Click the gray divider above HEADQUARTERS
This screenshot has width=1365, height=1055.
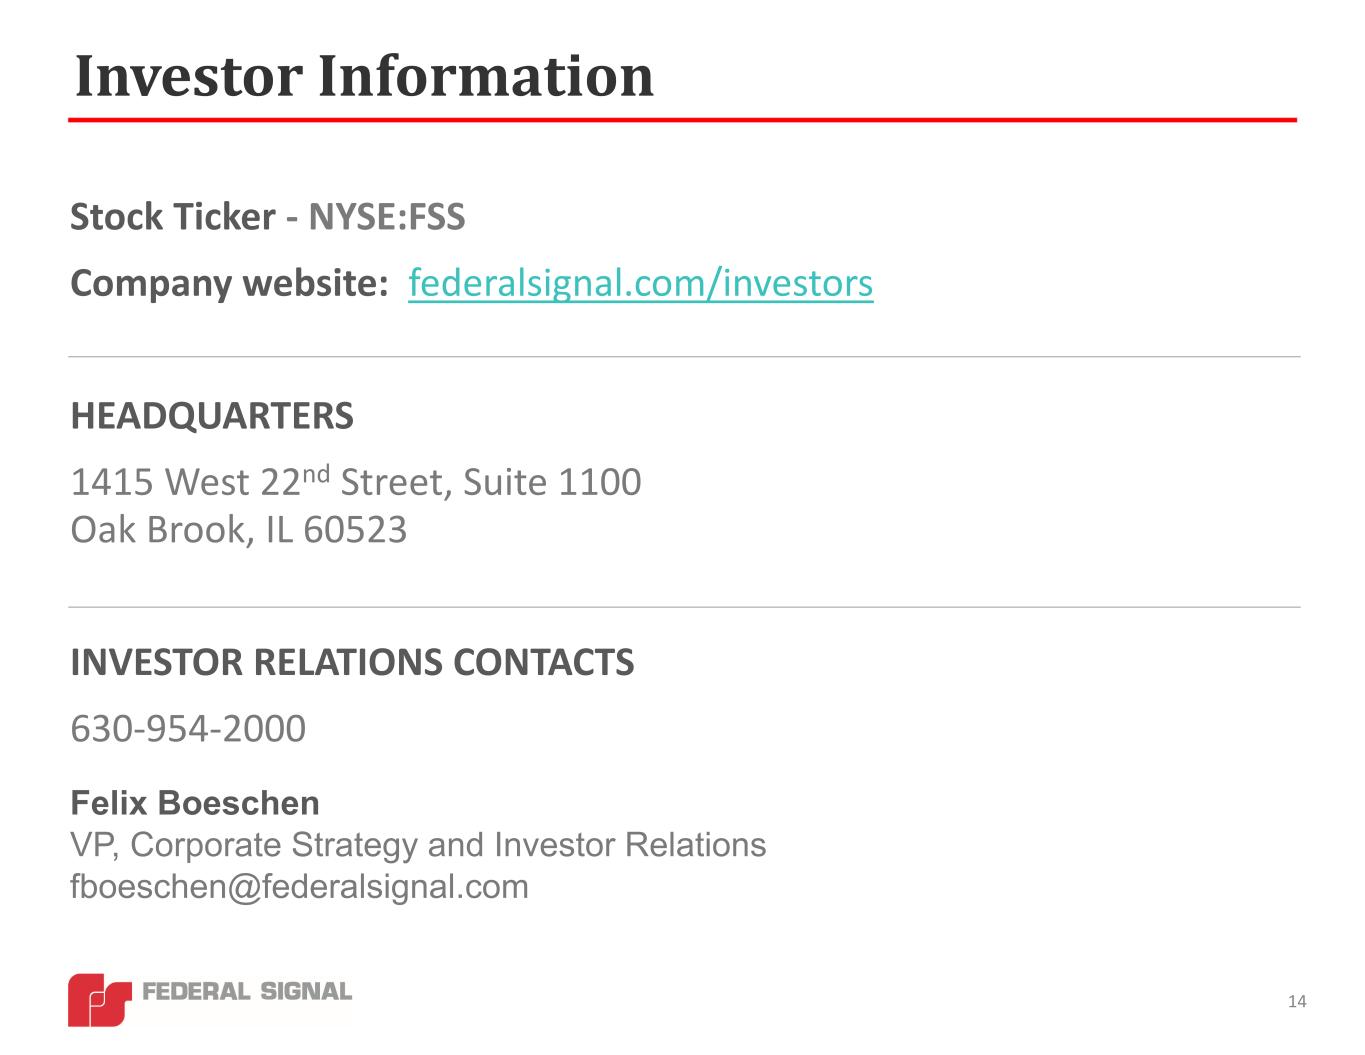pos(684,356)
